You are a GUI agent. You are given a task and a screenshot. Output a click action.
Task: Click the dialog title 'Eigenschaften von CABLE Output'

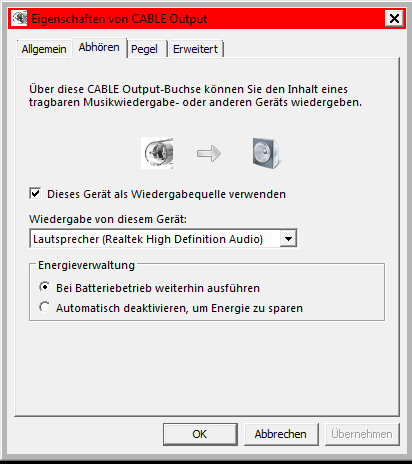pos(119,19)
